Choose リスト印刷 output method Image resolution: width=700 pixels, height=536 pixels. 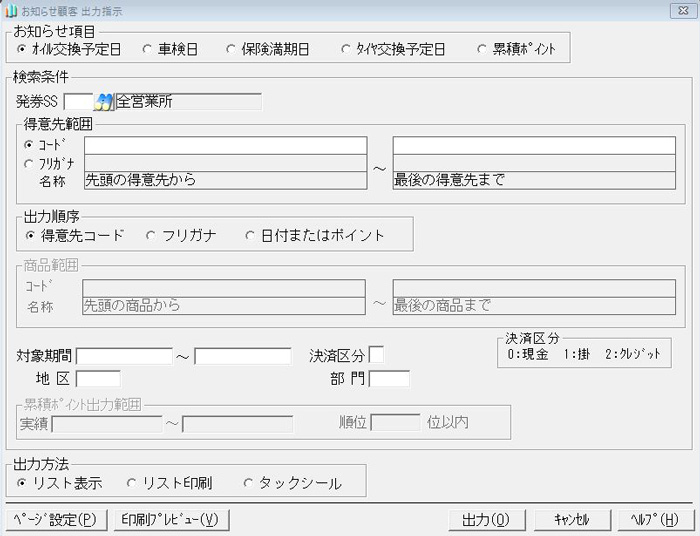tap(133, 483)
